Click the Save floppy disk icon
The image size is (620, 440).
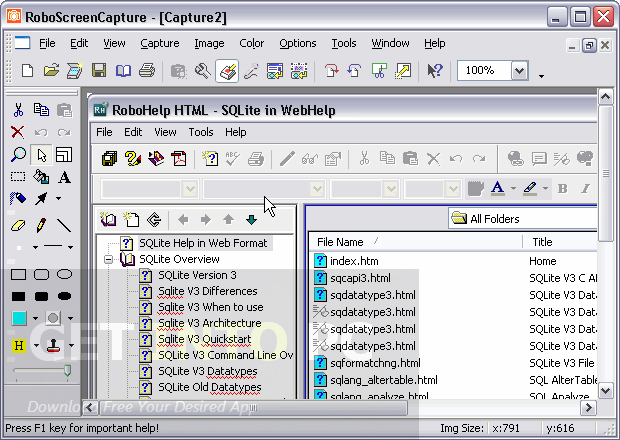[99, 71]
